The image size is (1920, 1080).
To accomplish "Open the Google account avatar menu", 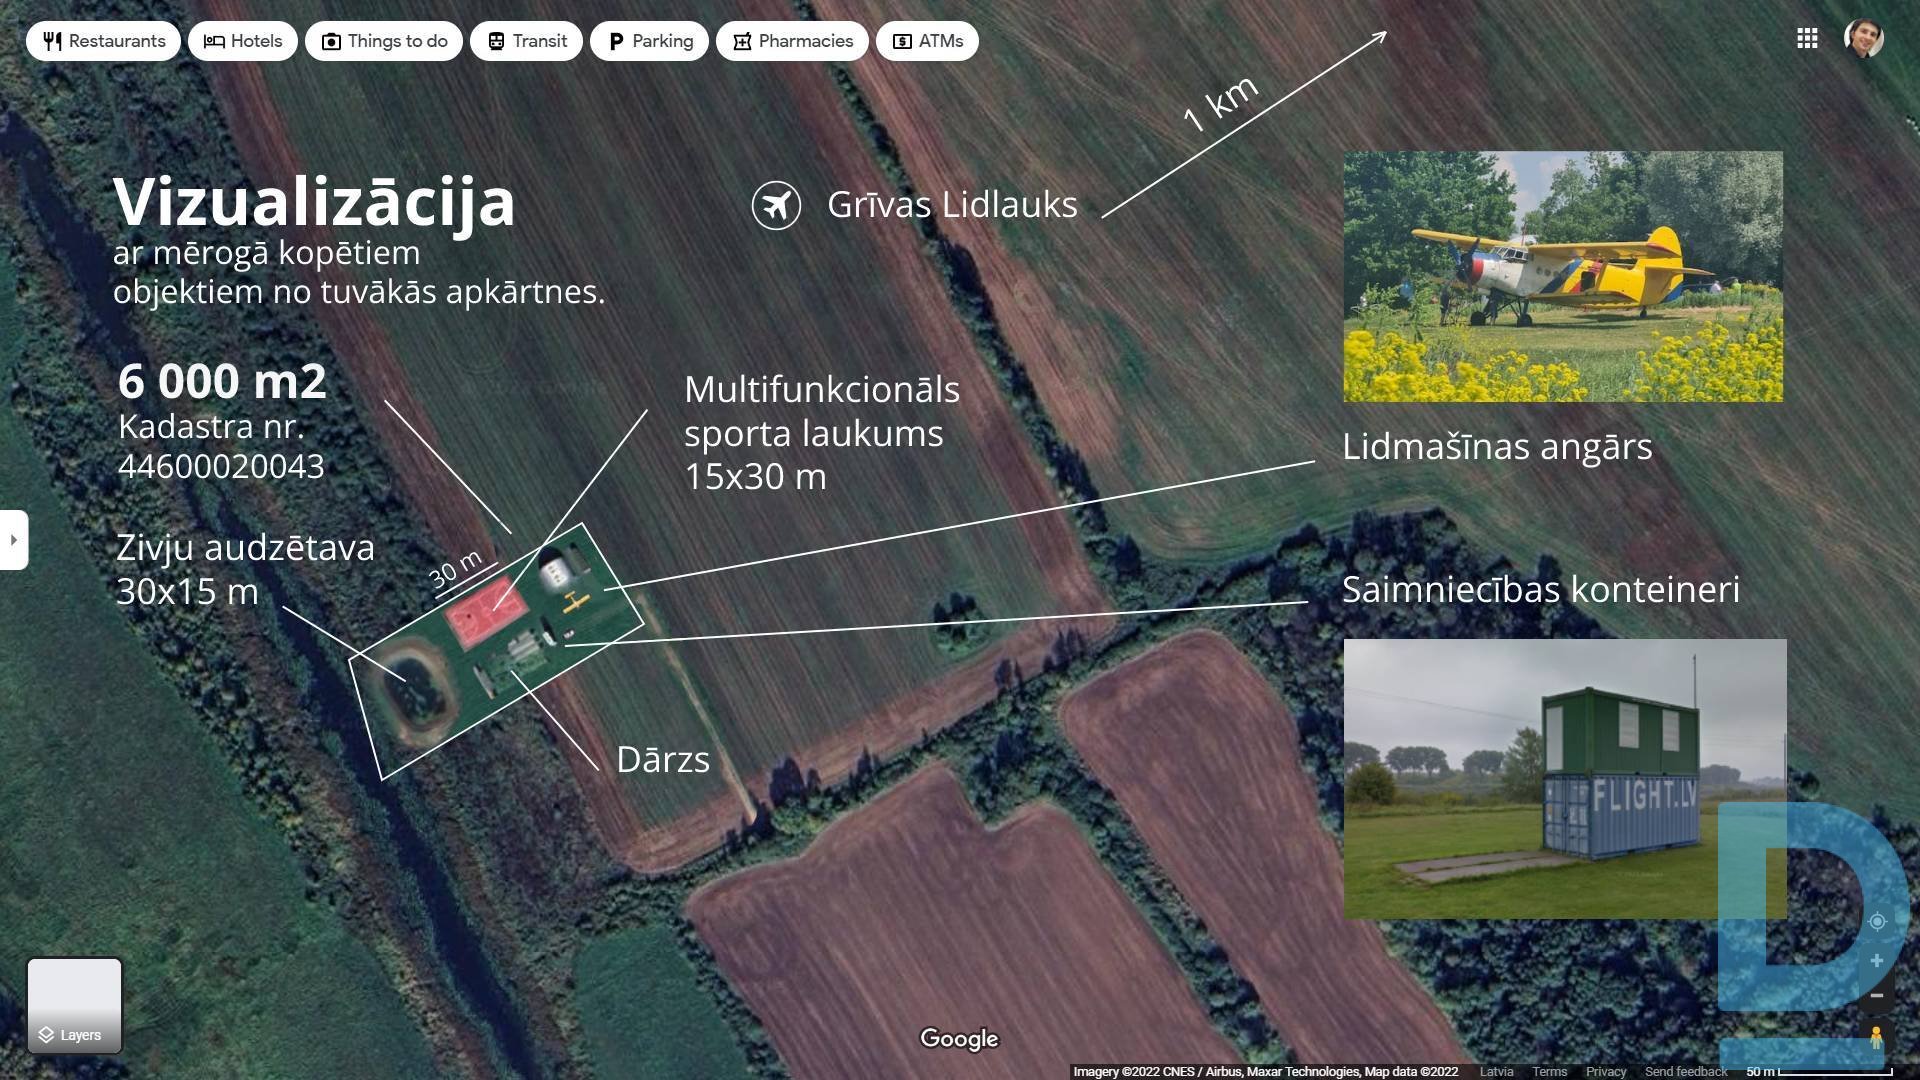I will (x=1863, y=39).
